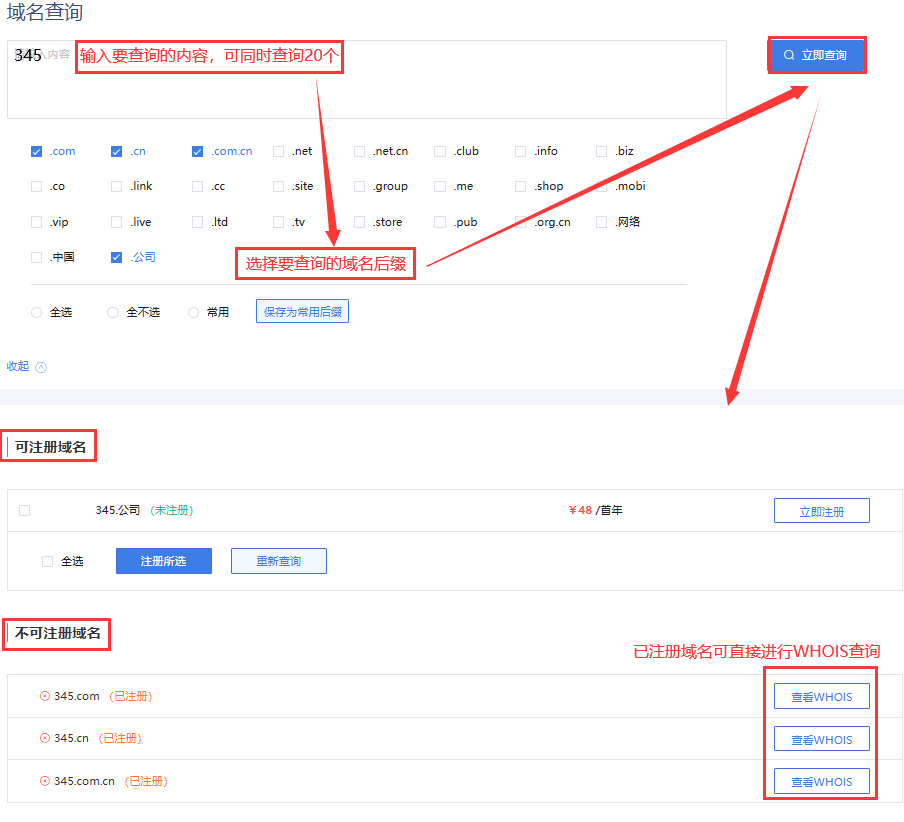This screenshot has width=904, height=822.
Task: Uncheck the .com suffix checkbox
Action: (37, 152)
